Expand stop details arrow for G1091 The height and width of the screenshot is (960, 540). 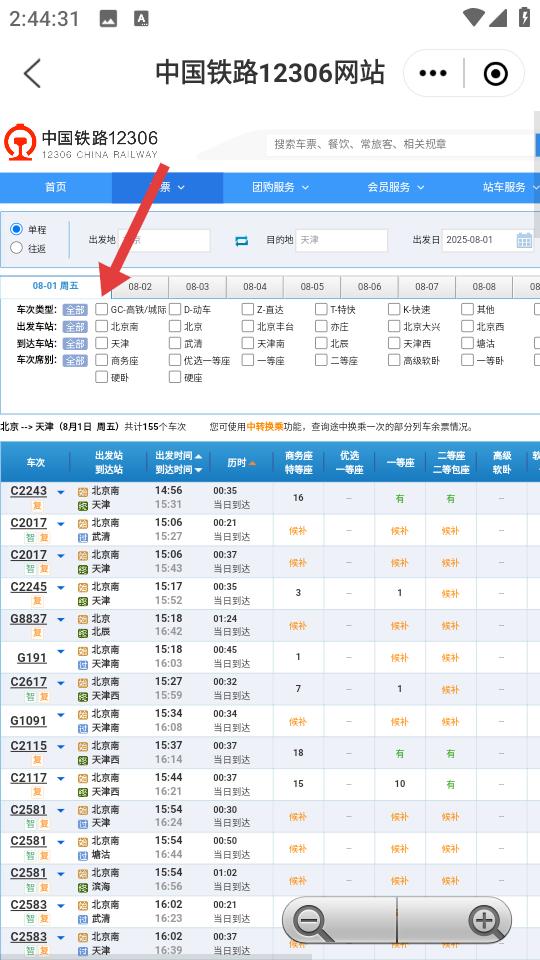61,714
